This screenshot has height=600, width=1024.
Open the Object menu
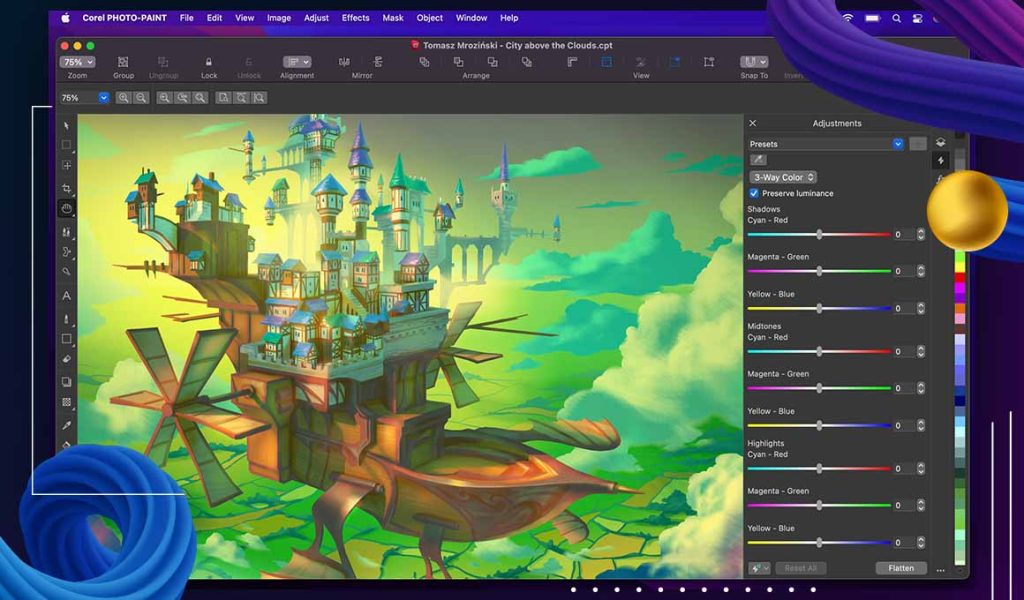click(x=430, y=18)
